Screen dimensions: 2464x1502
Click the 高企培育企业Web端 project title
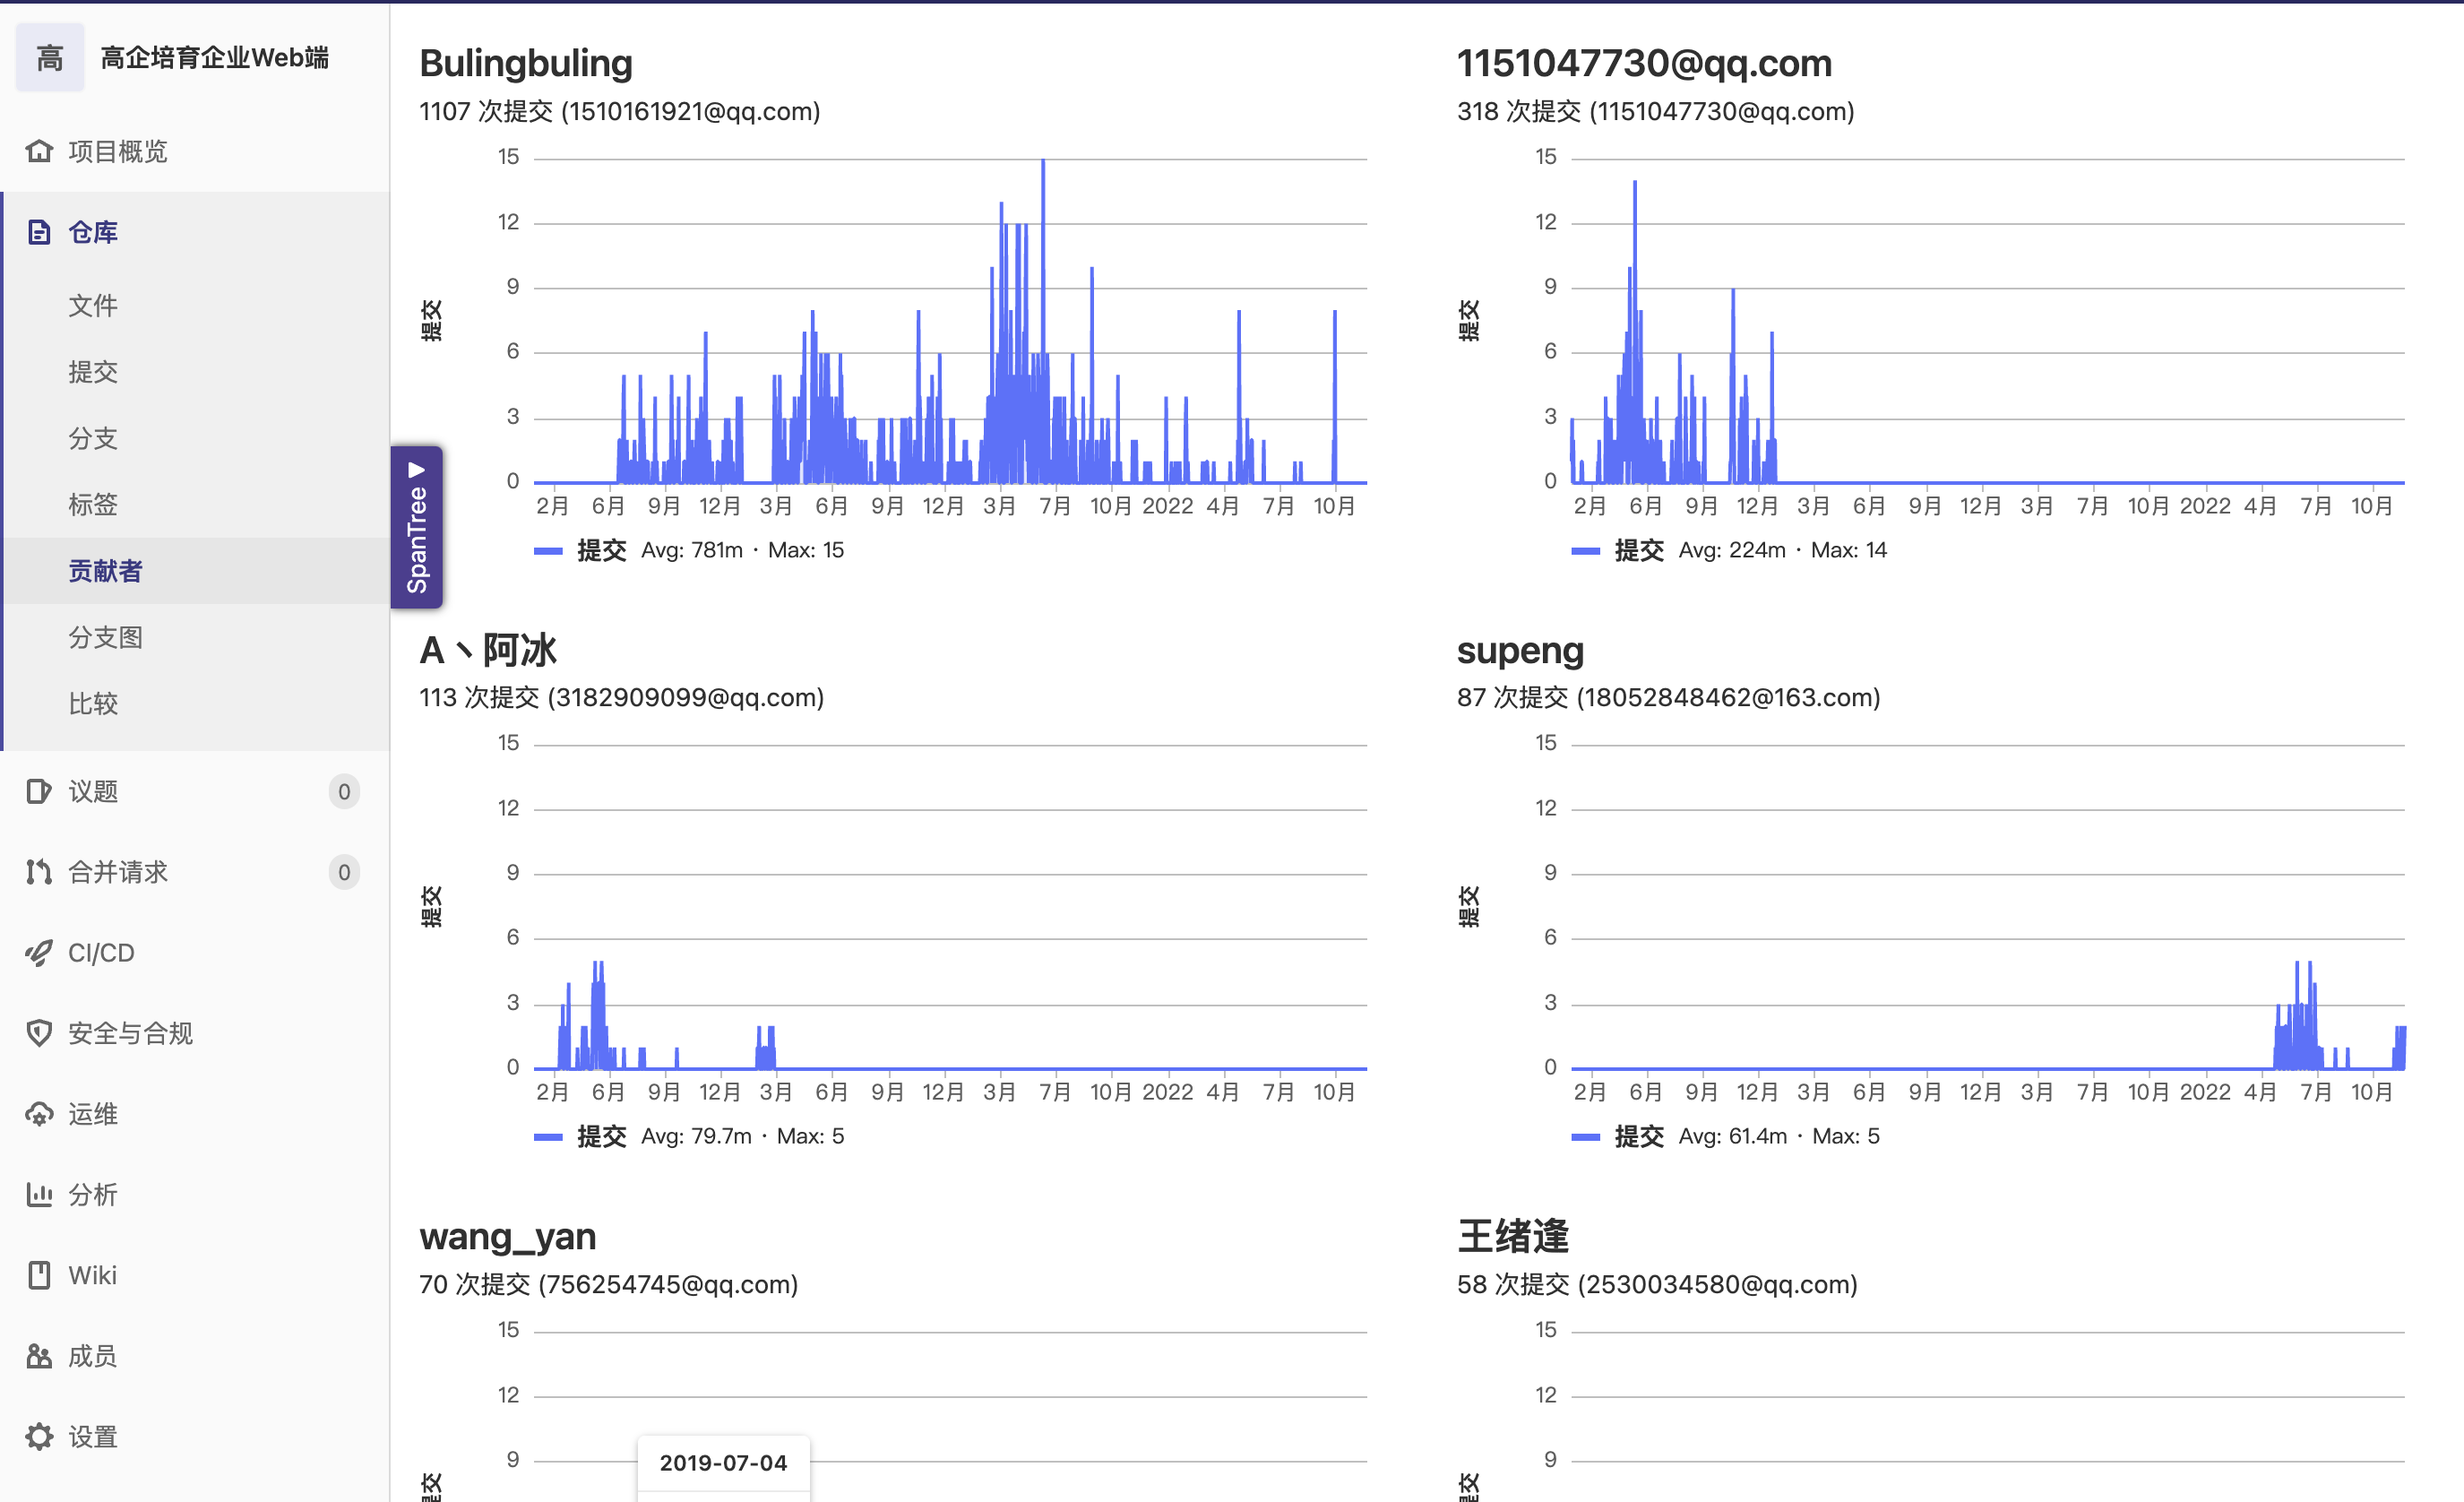[x=214, y=58]
